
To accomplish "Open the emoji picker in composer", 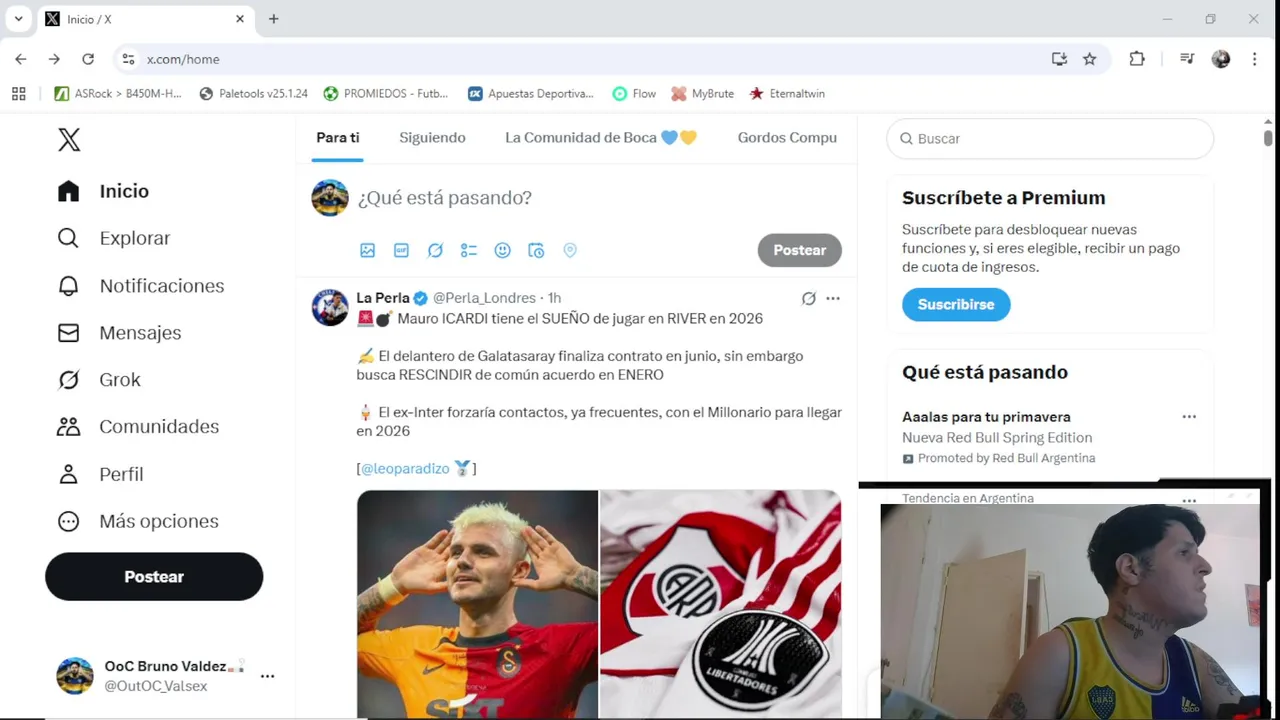I will point(503,250).
